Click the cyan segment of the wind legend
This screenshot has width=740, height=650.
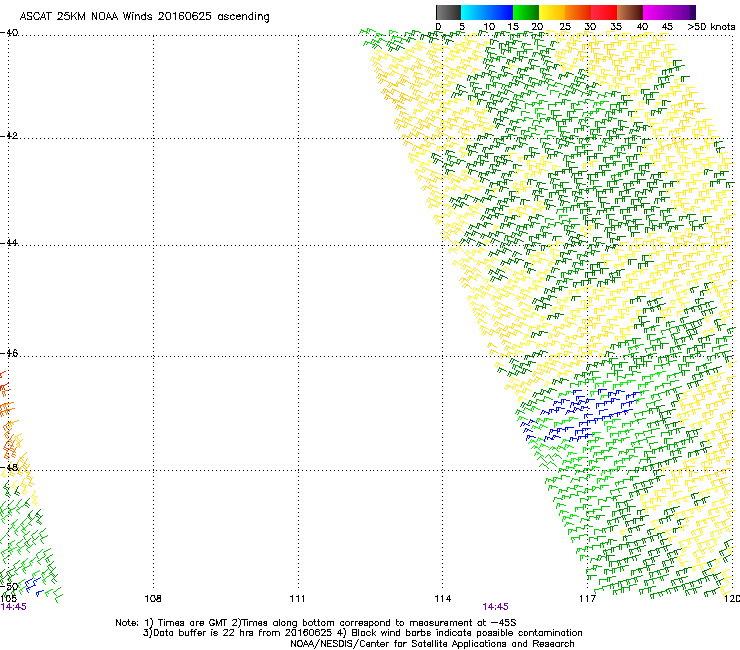tap(474, 12)
